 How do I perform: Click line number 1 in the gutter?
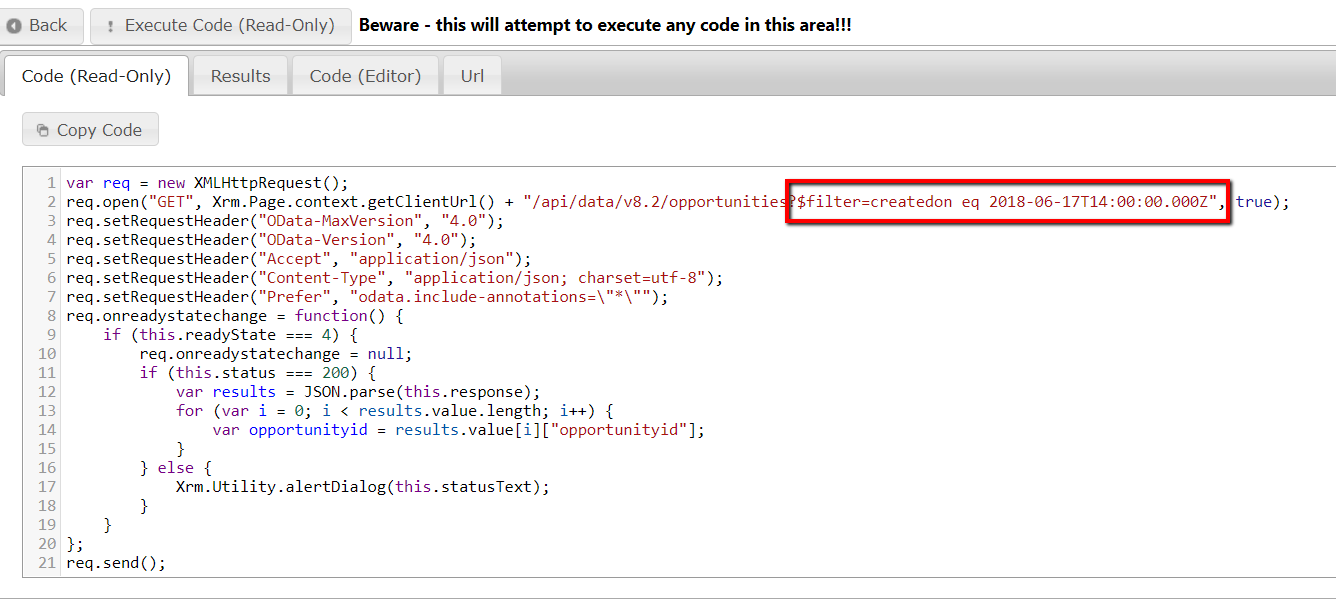[x=50, y=183]
